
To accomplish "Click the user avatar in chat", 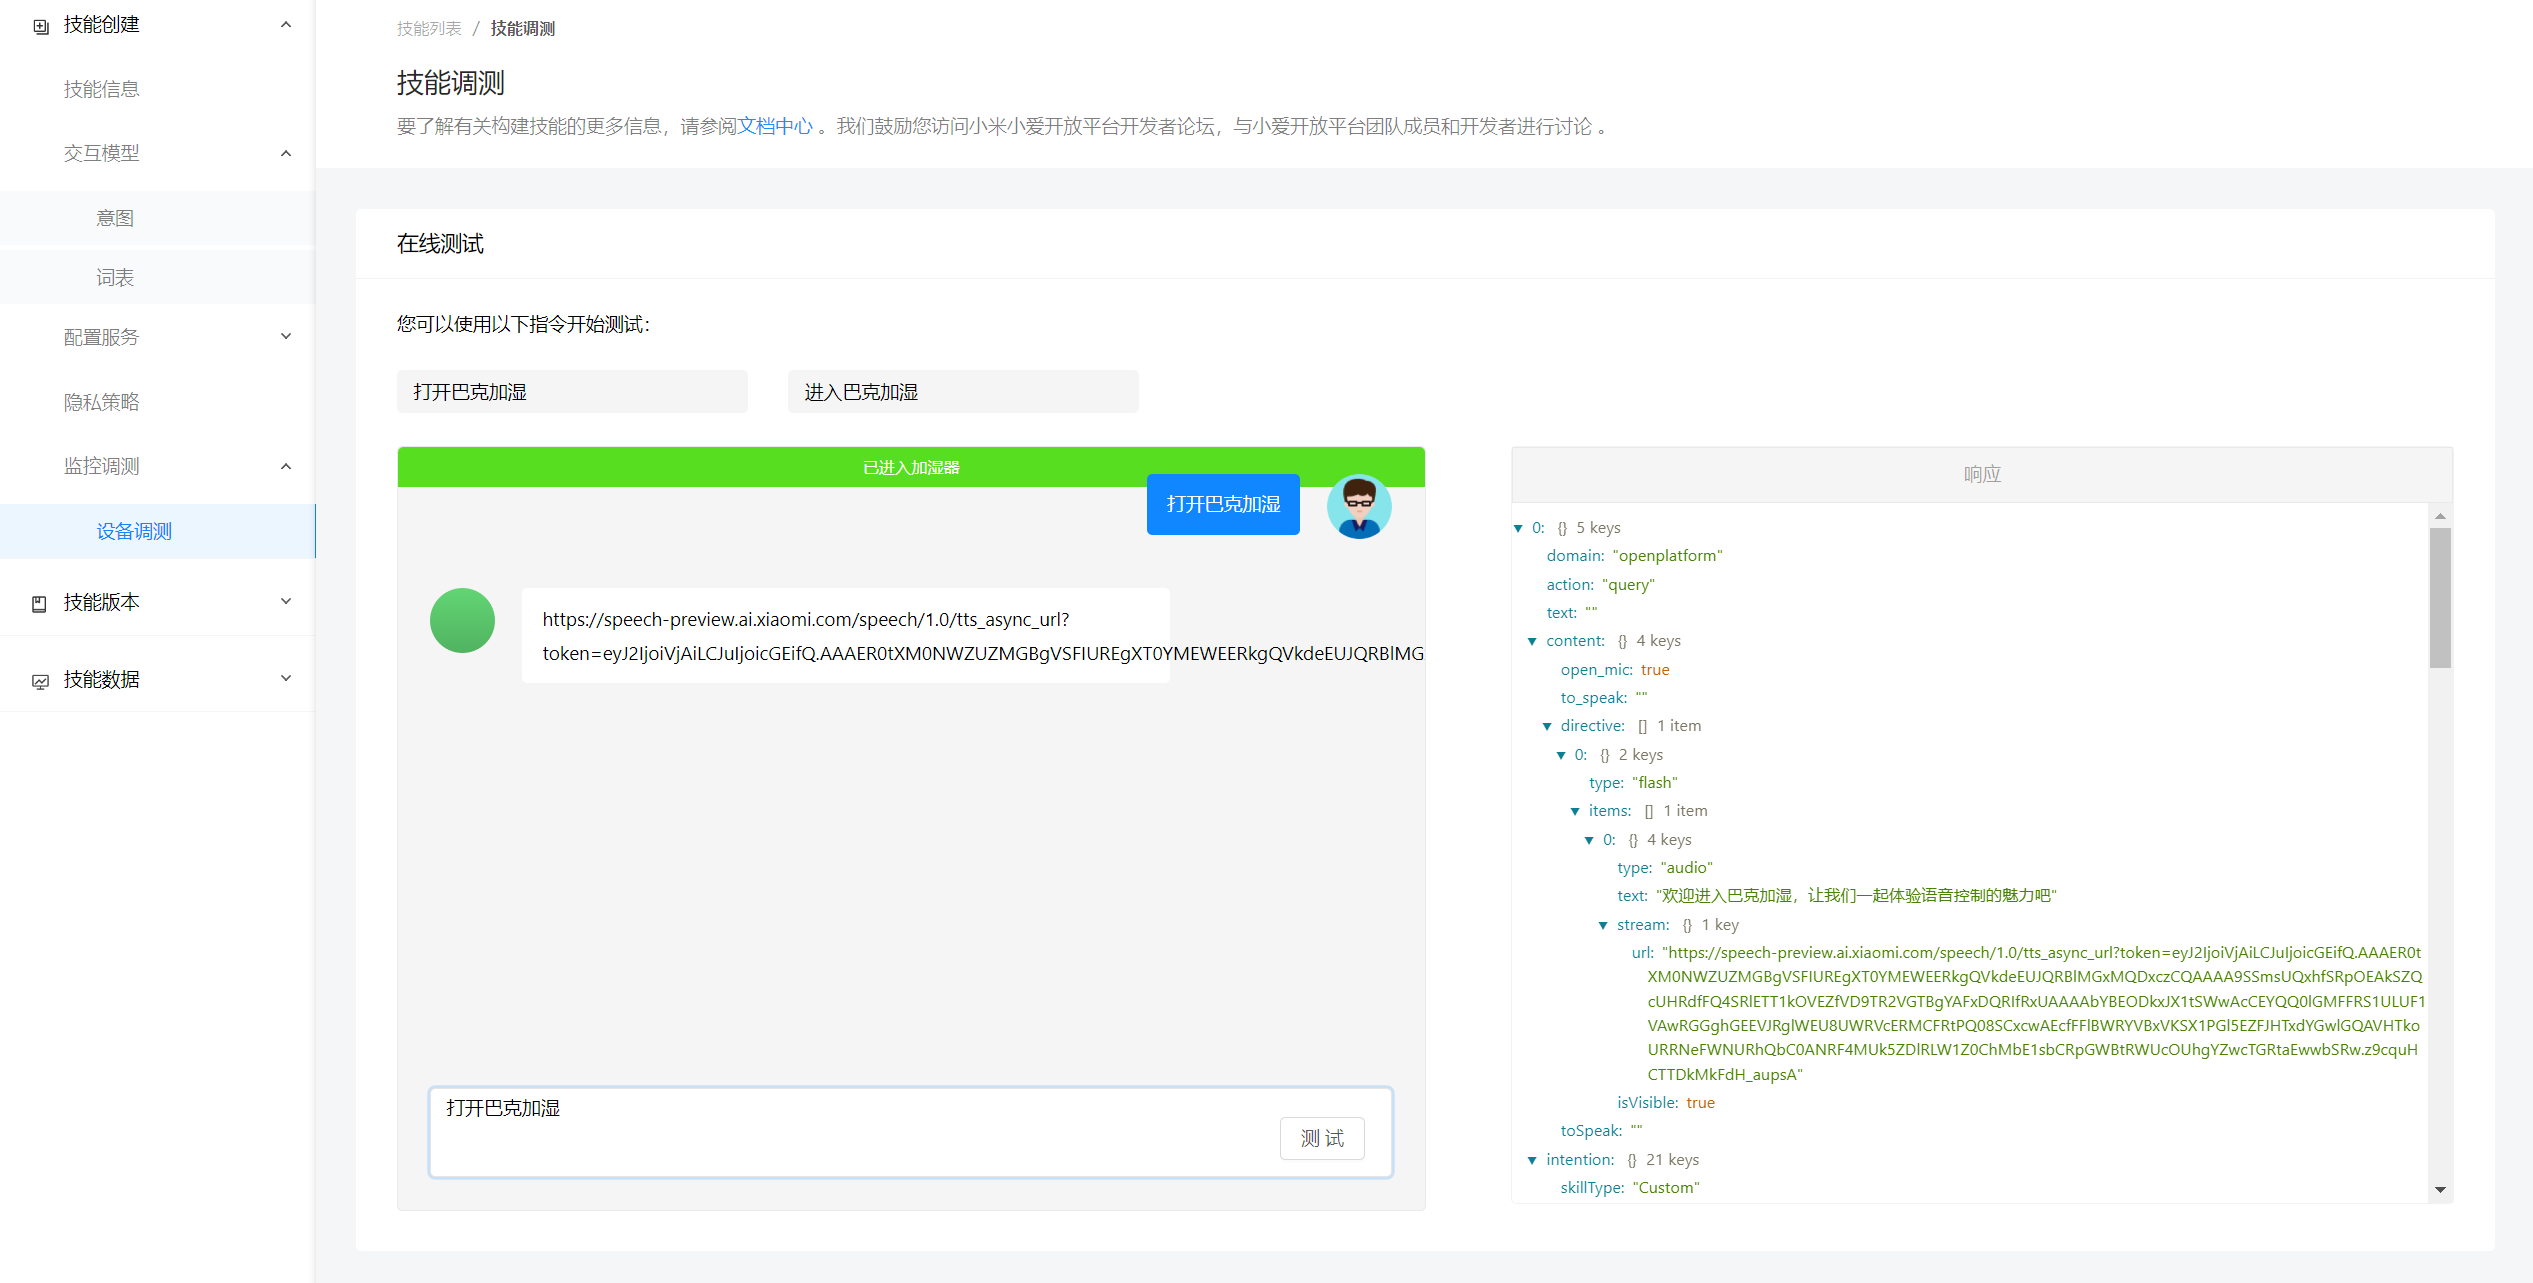I will [1358, 506].
